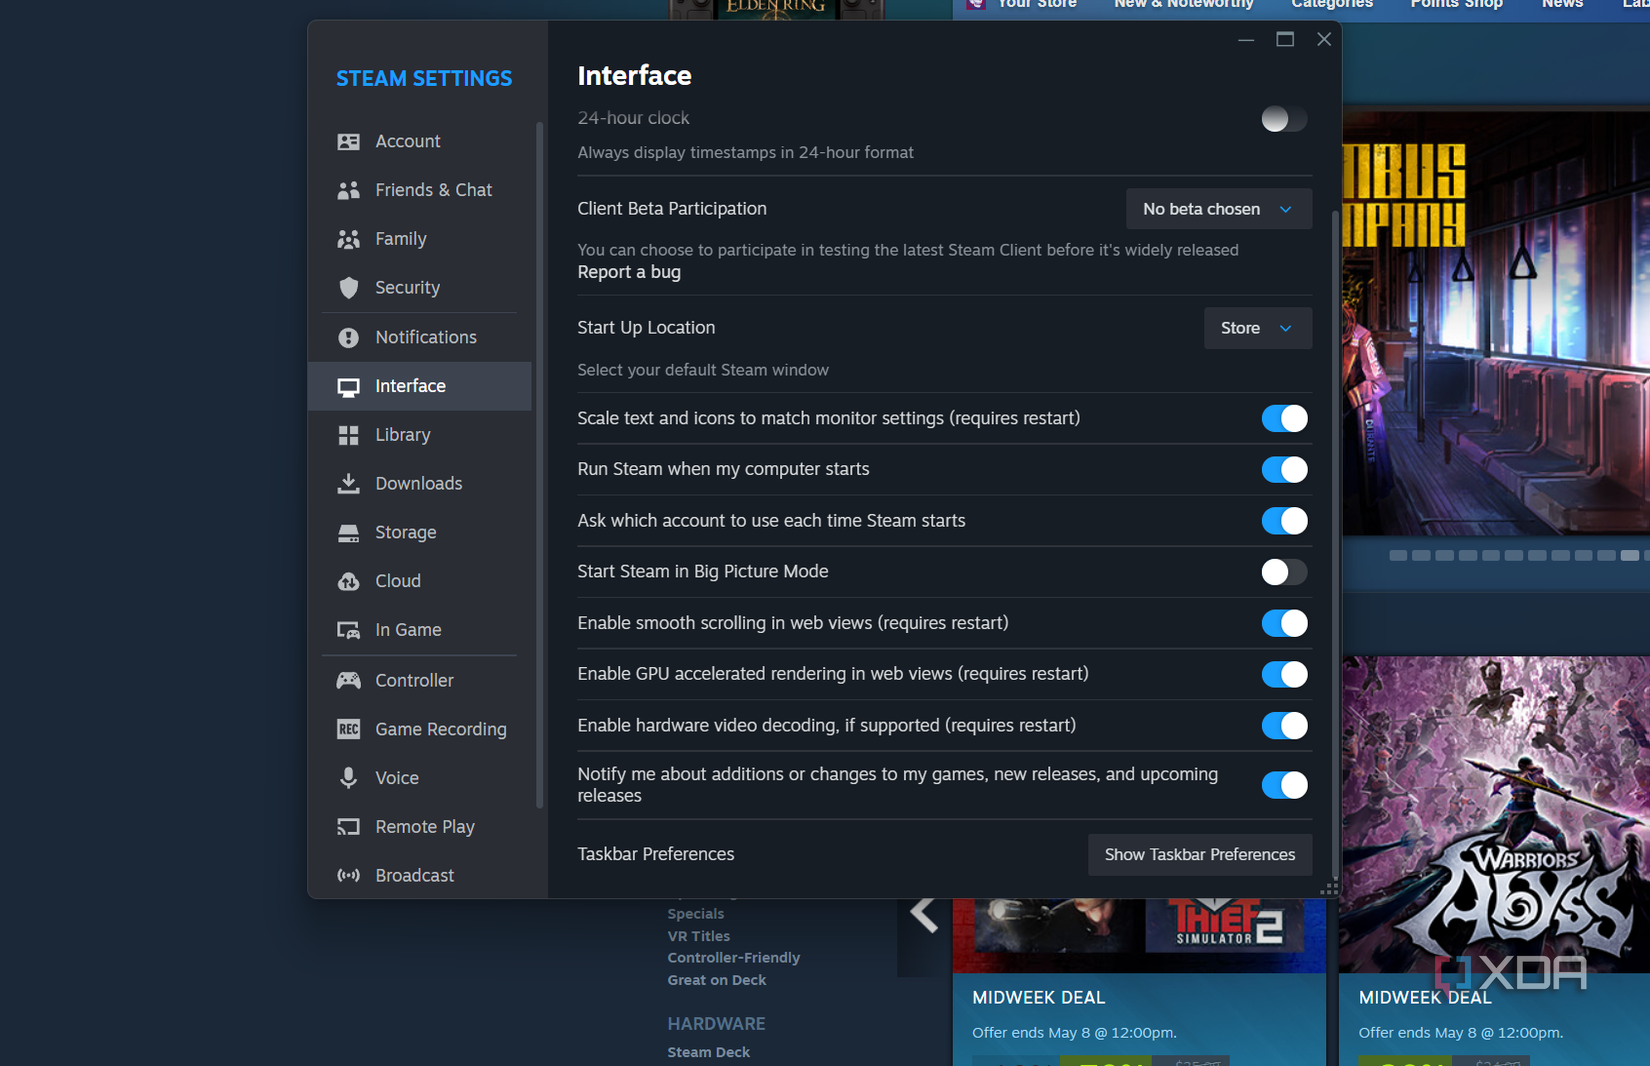The height and width of the screenshot is (1066, 1650).
Task: Click the Notifications exclamation icon
Action: pos(348,338)
